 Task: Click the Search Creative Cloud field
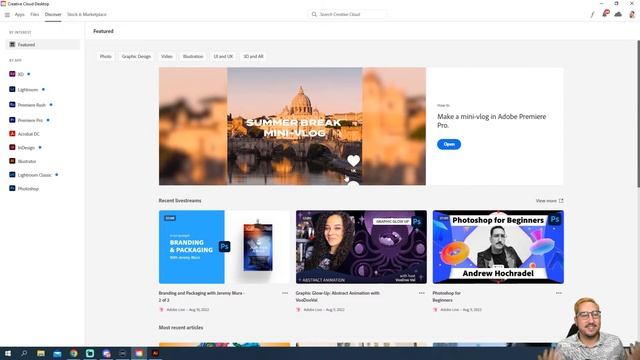click(347, 14)
